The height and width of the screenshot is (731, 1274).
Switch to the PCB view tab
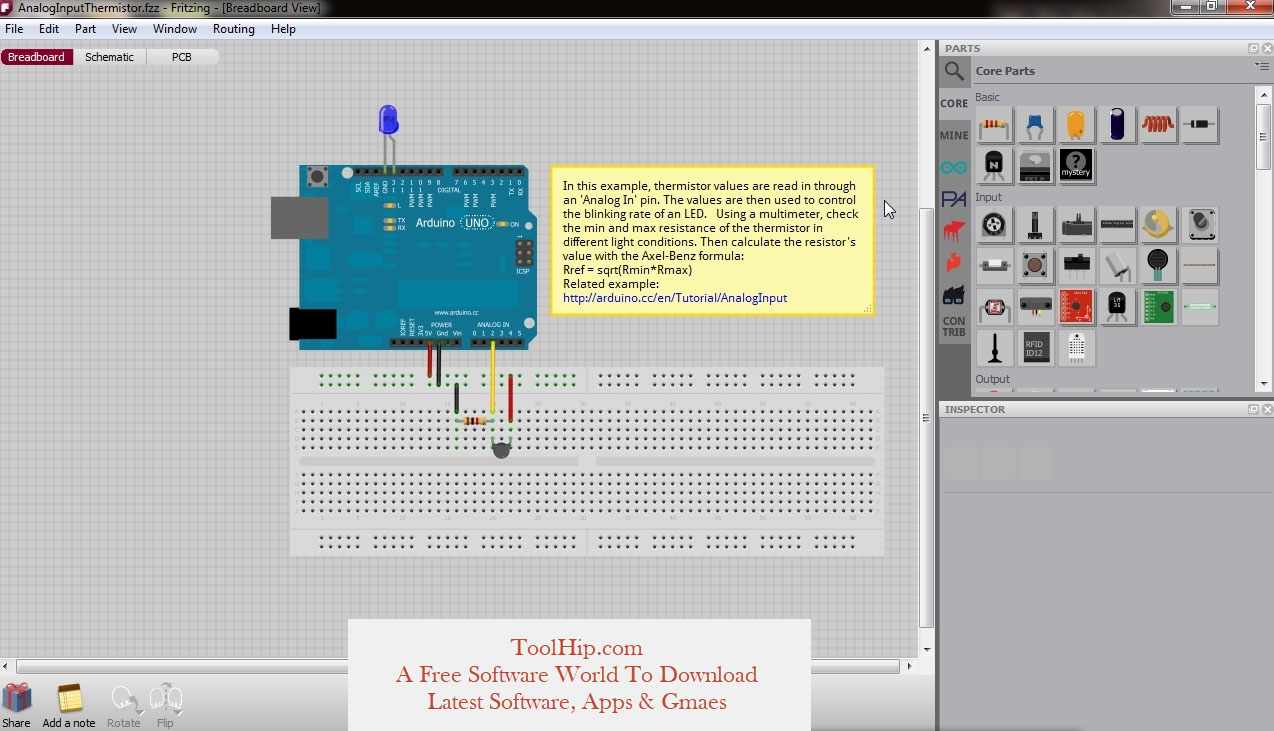pyautogui.click(x=181, y=57)
